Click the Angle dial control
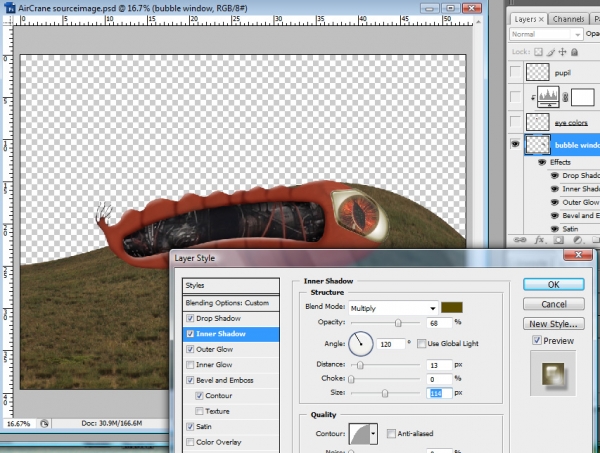Screen dimensions: 600x453 [x=360, y=344]
